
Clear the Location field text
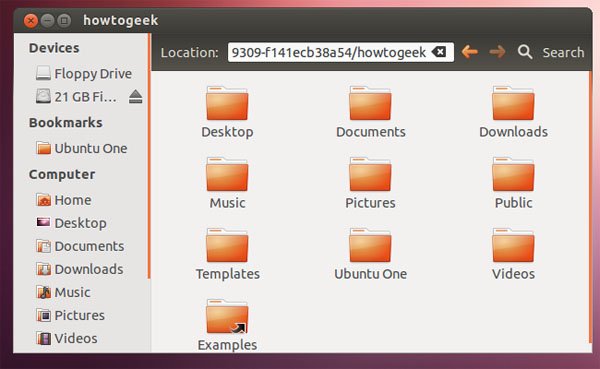[x=439, y=52]
